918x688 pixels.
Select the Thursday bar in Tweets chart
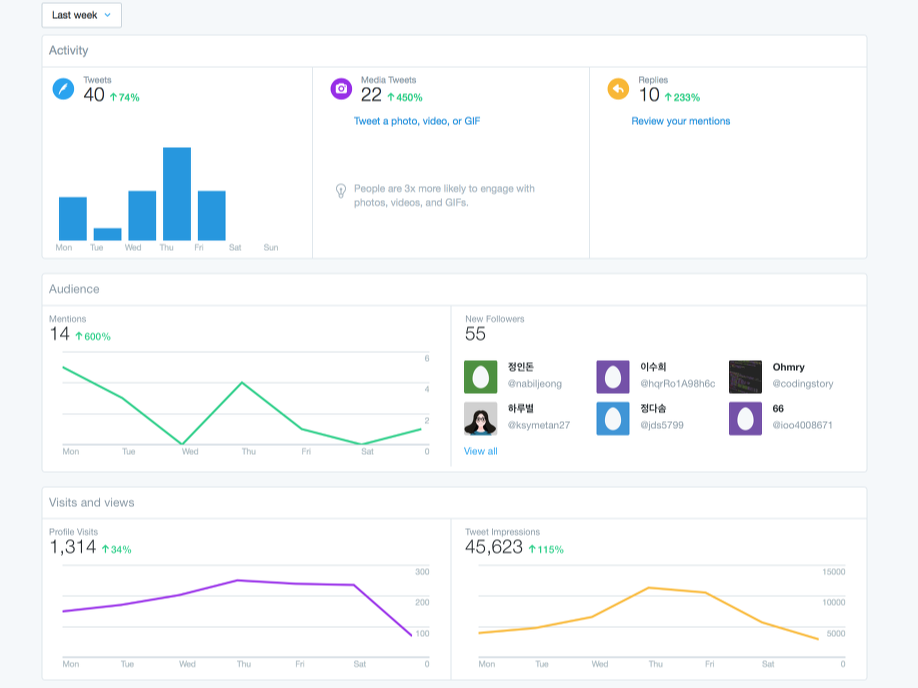click(177, 194)
